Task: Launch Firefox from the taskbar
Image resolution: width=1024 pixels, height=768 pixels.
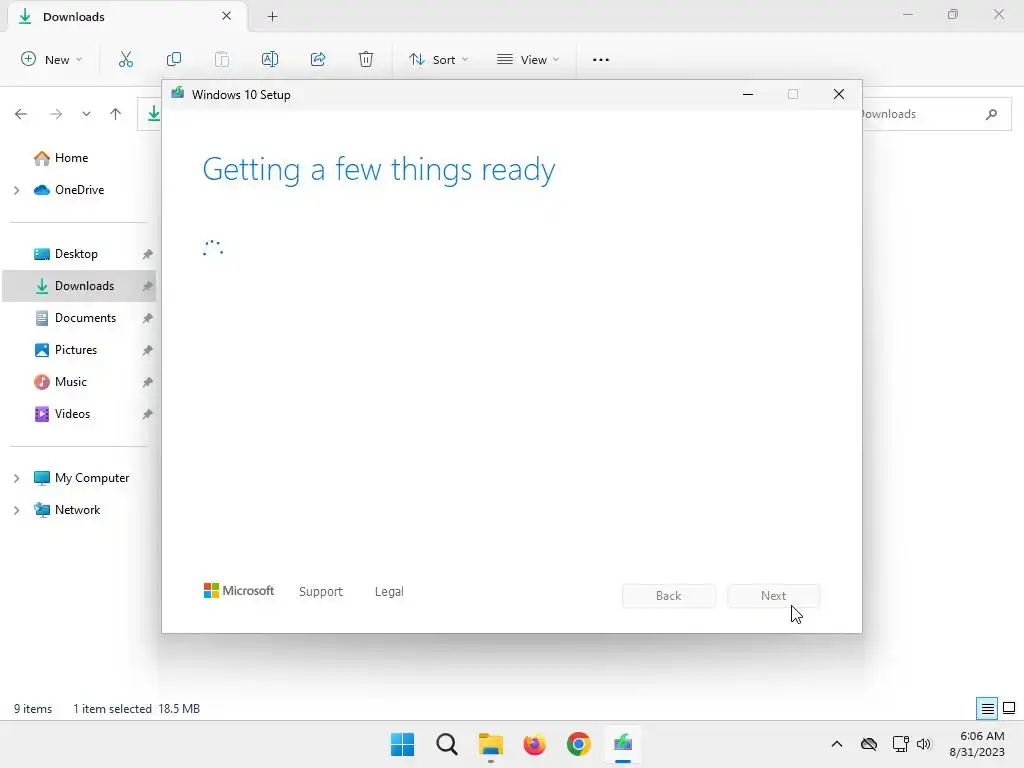Action: 534,744
